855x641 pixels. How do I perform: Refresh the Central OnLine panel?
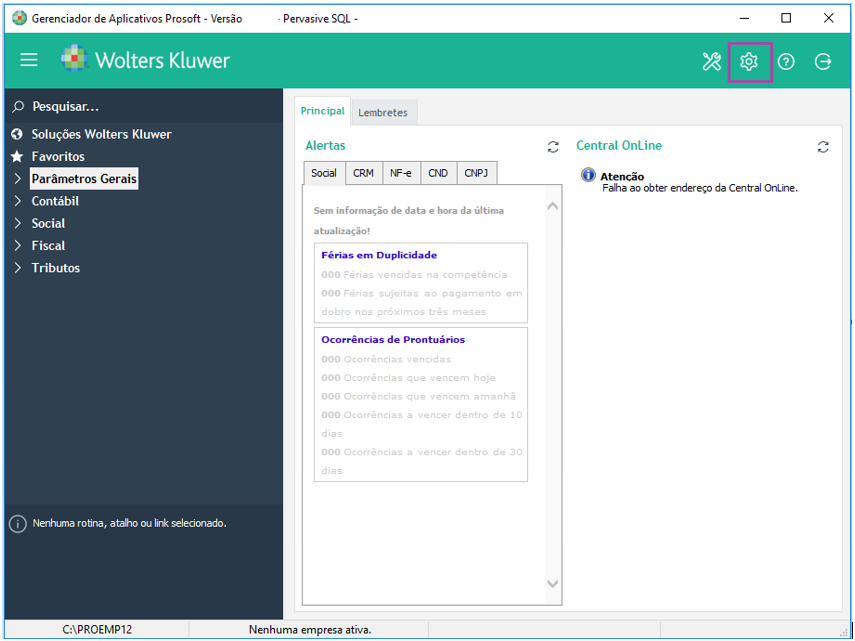coord(823,147)
